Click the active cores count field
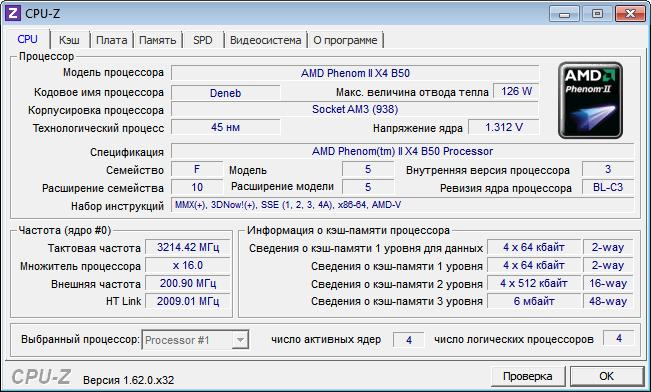Viewport: 651px width, 392px height. click(409, 340)
